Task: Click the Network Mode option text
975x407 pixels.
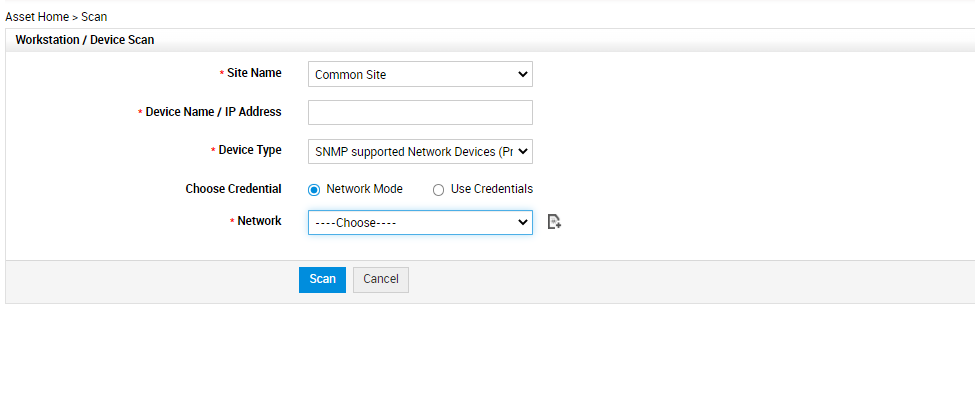Action: [x=364, y=189]
